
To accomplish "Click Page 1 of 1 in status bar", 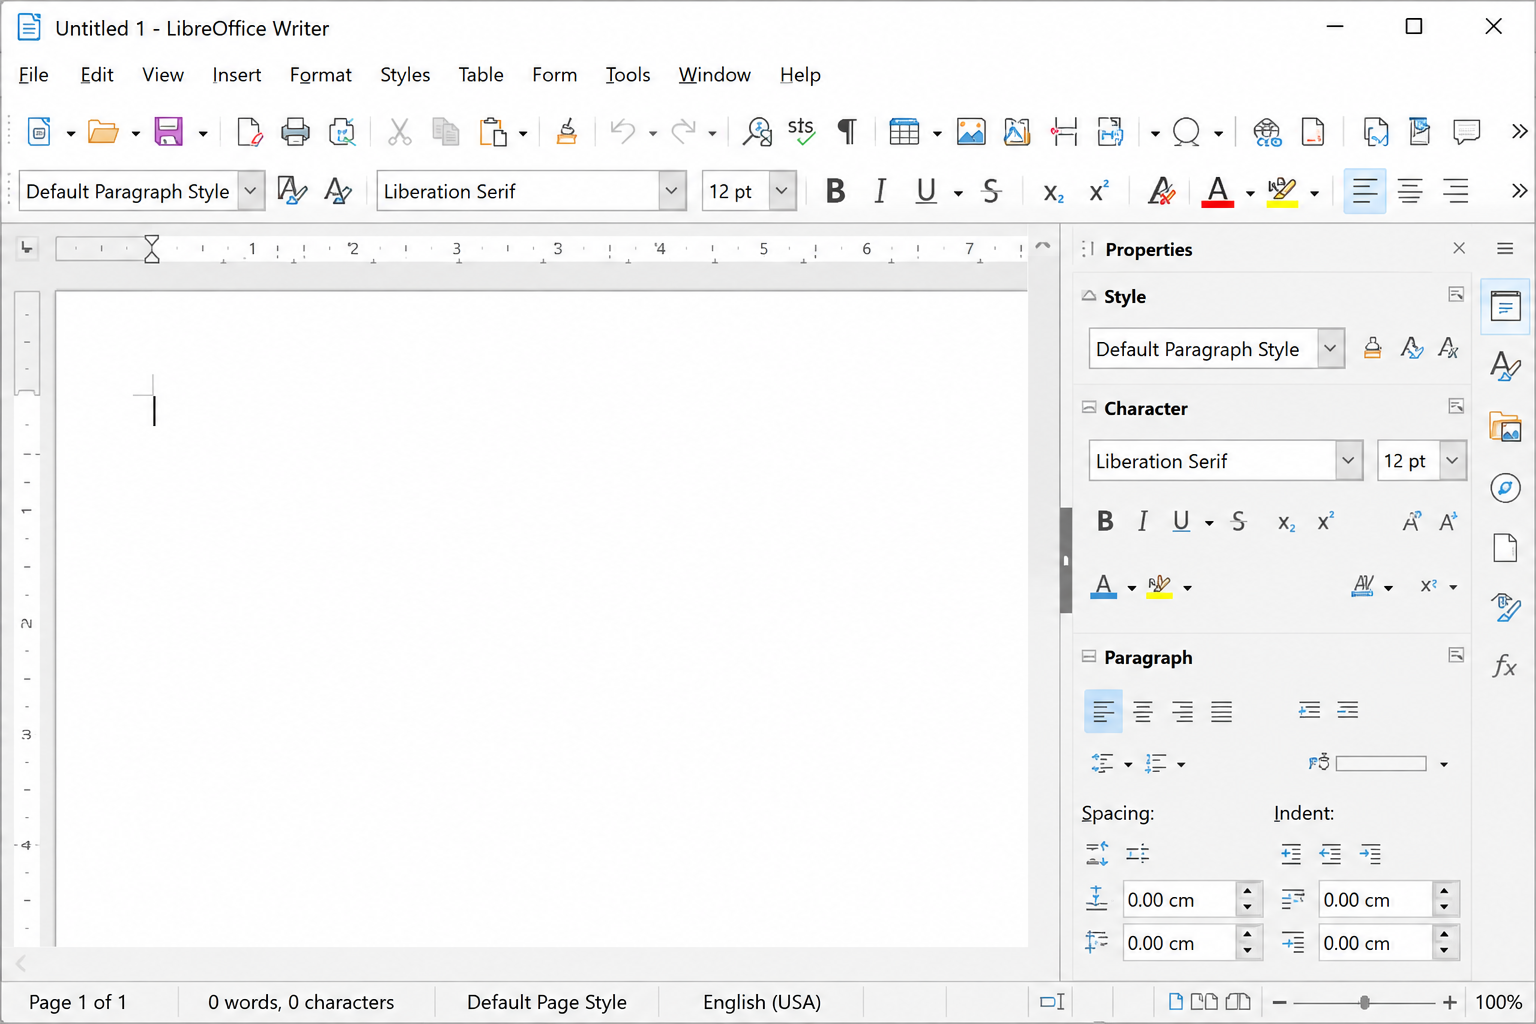I will tap(78, 1002).
